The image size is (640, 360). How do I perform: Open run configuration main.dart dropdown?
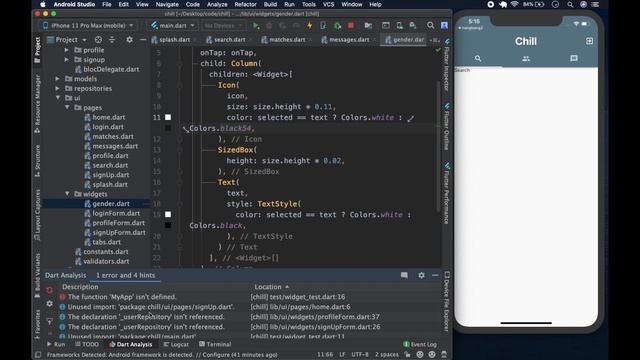pyautogui.click(x=172, y=25)
